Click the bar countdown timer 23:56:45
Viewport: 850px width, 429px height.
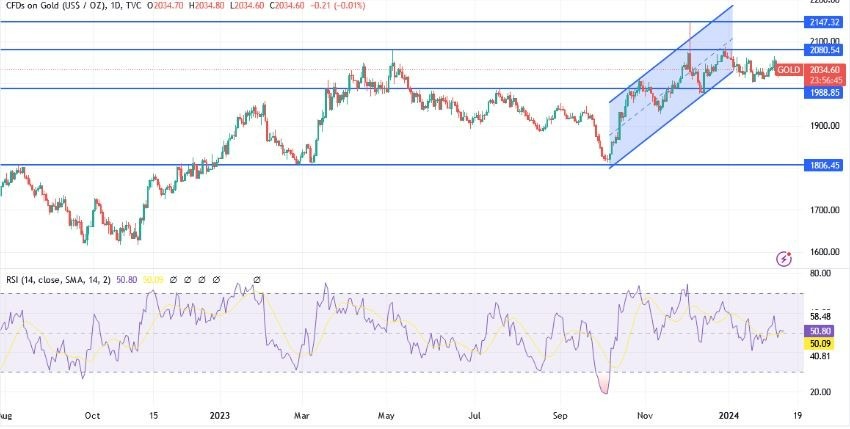(824, 80)
